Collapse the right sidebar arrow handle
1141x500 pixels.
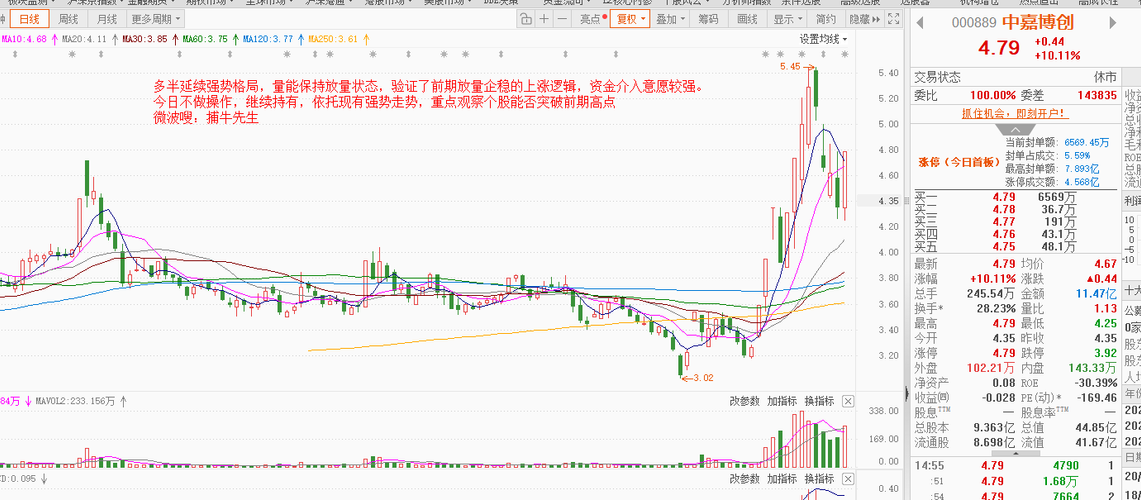click(907, 394)
